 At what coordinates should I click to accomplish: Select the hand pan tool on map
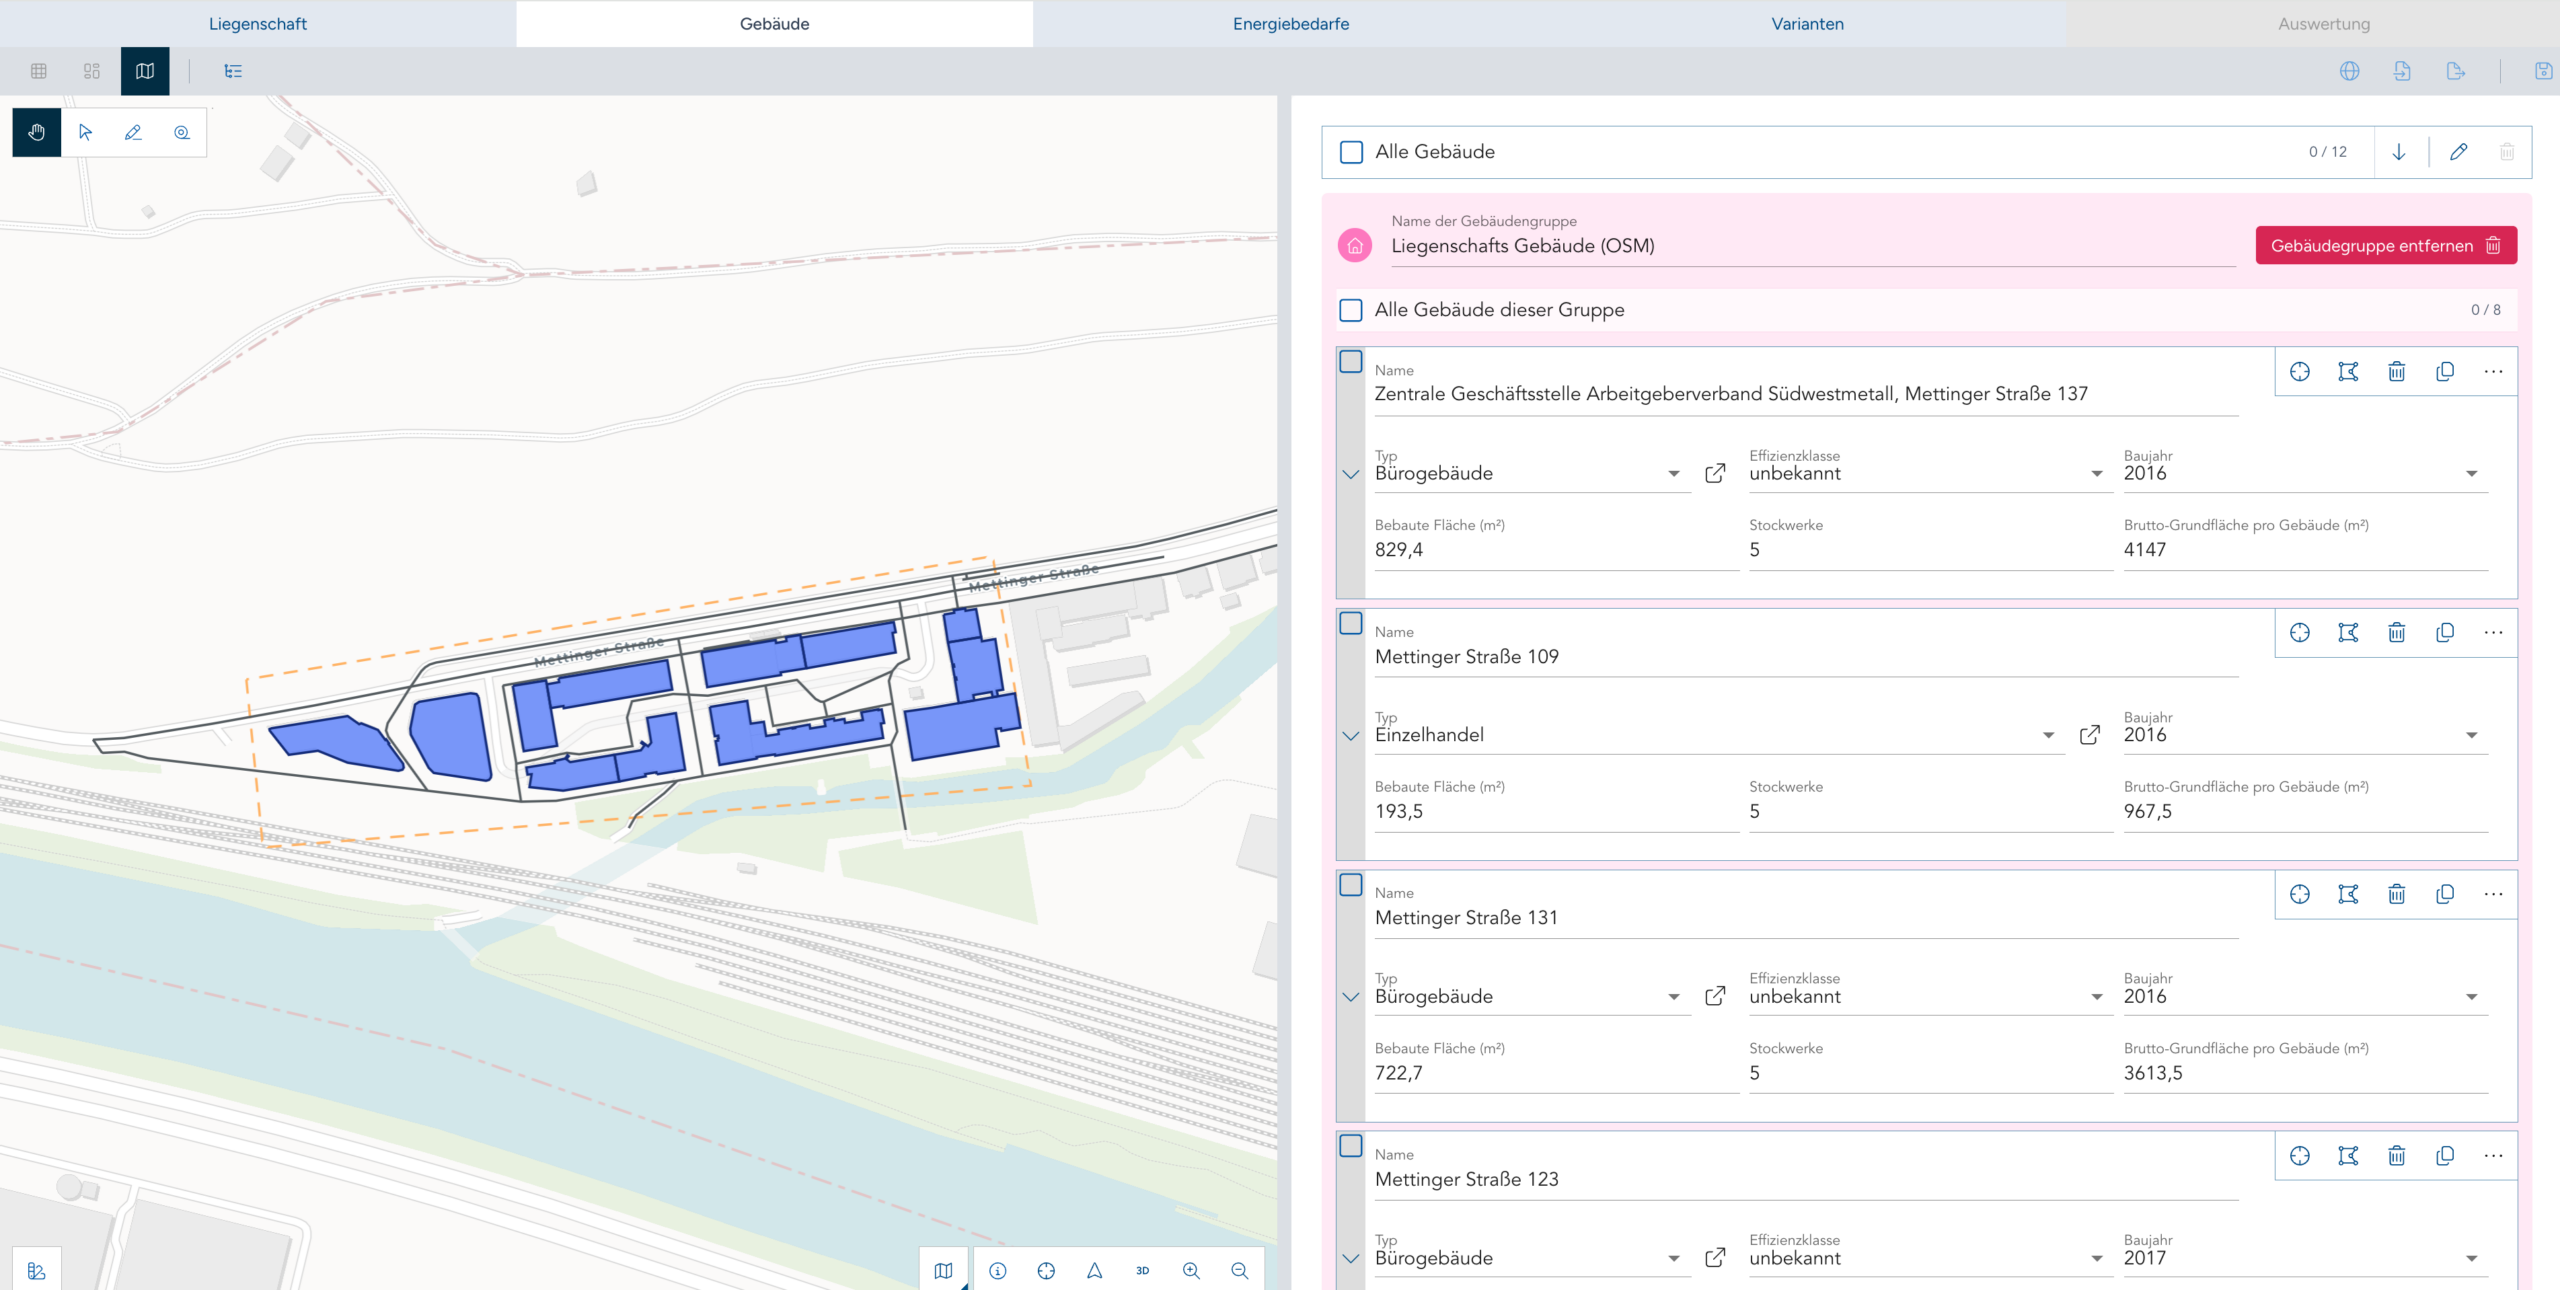click(x=37, y=132)
